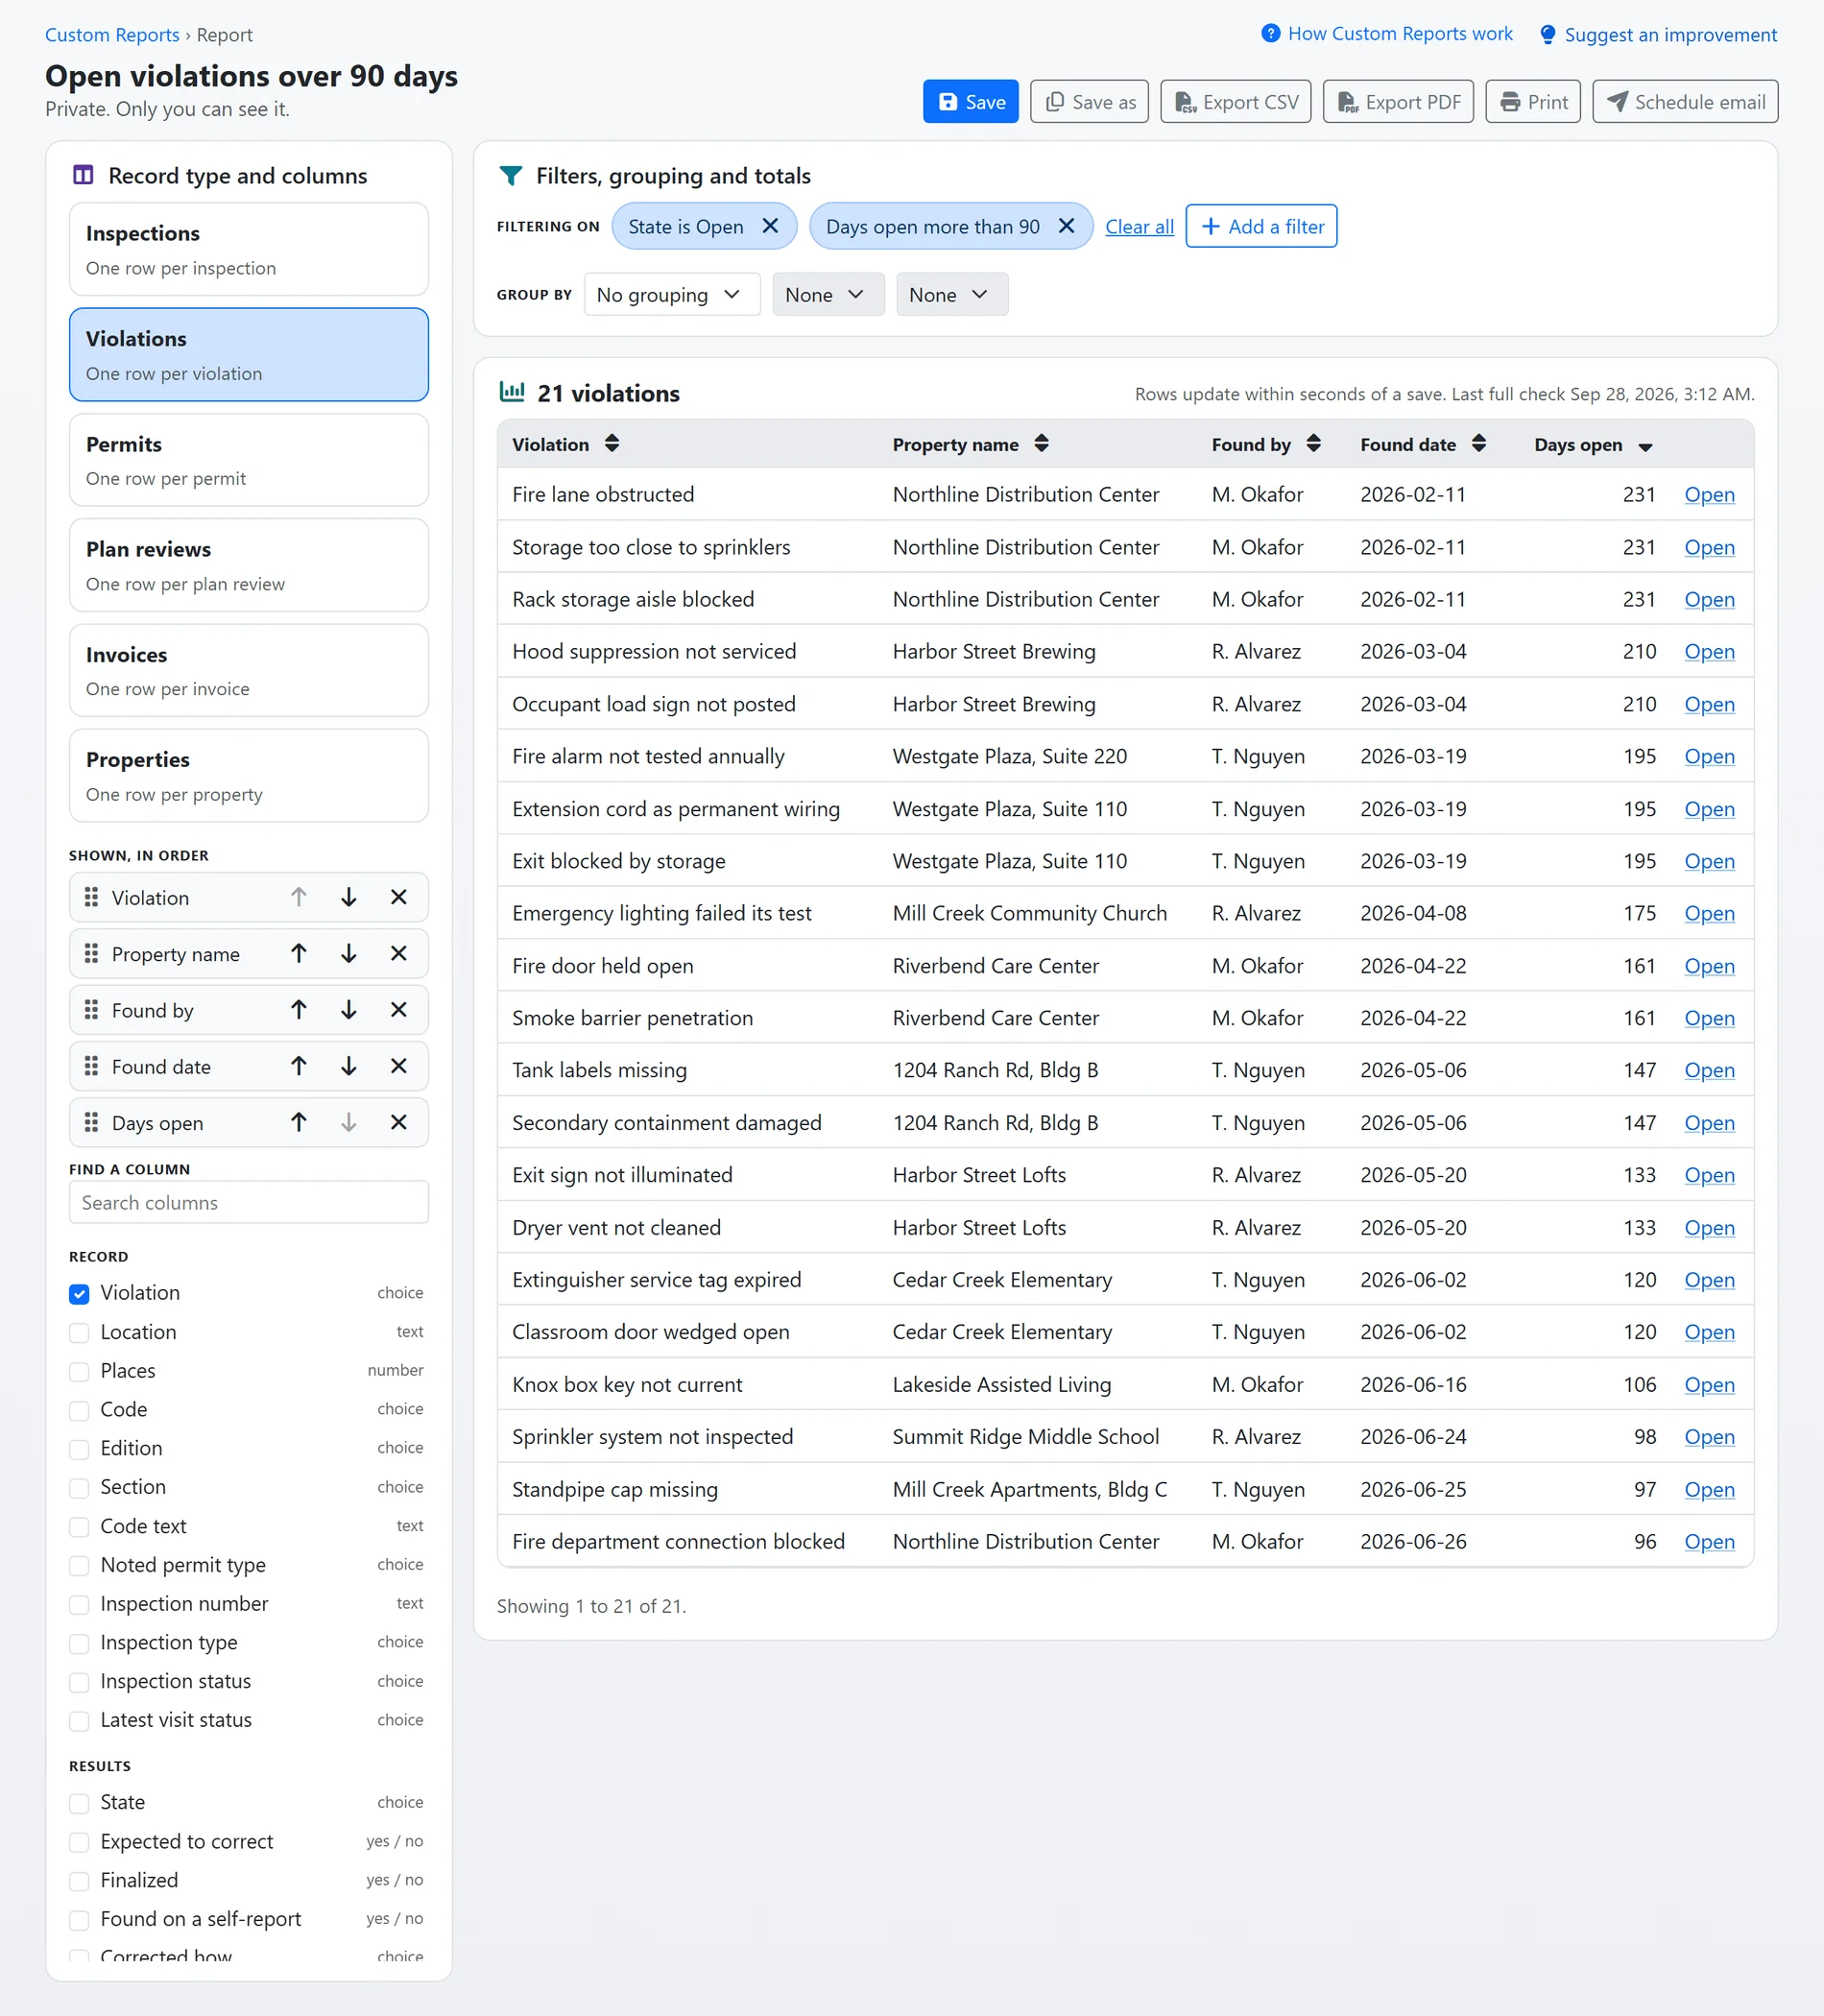Open the Fire lane obstructed violation
Image resolution: width=1824 pixels, height=2016 pixels.
[1709, 494]
